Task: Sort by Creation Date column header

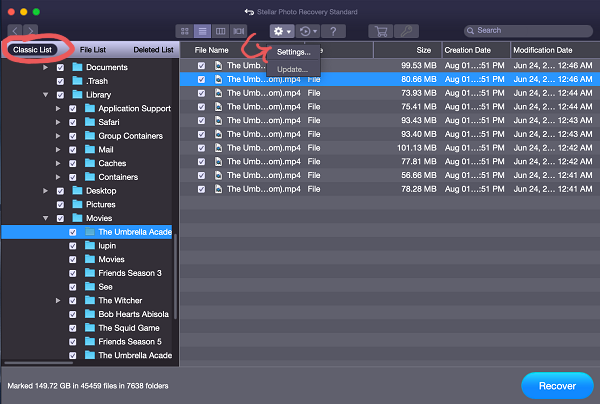Action: coord(476,50)
